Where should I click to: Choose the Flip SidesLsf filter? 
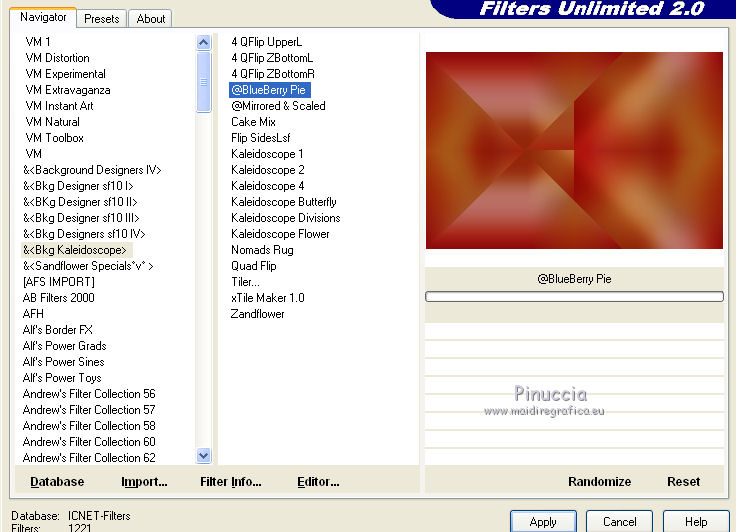[261, 138]
